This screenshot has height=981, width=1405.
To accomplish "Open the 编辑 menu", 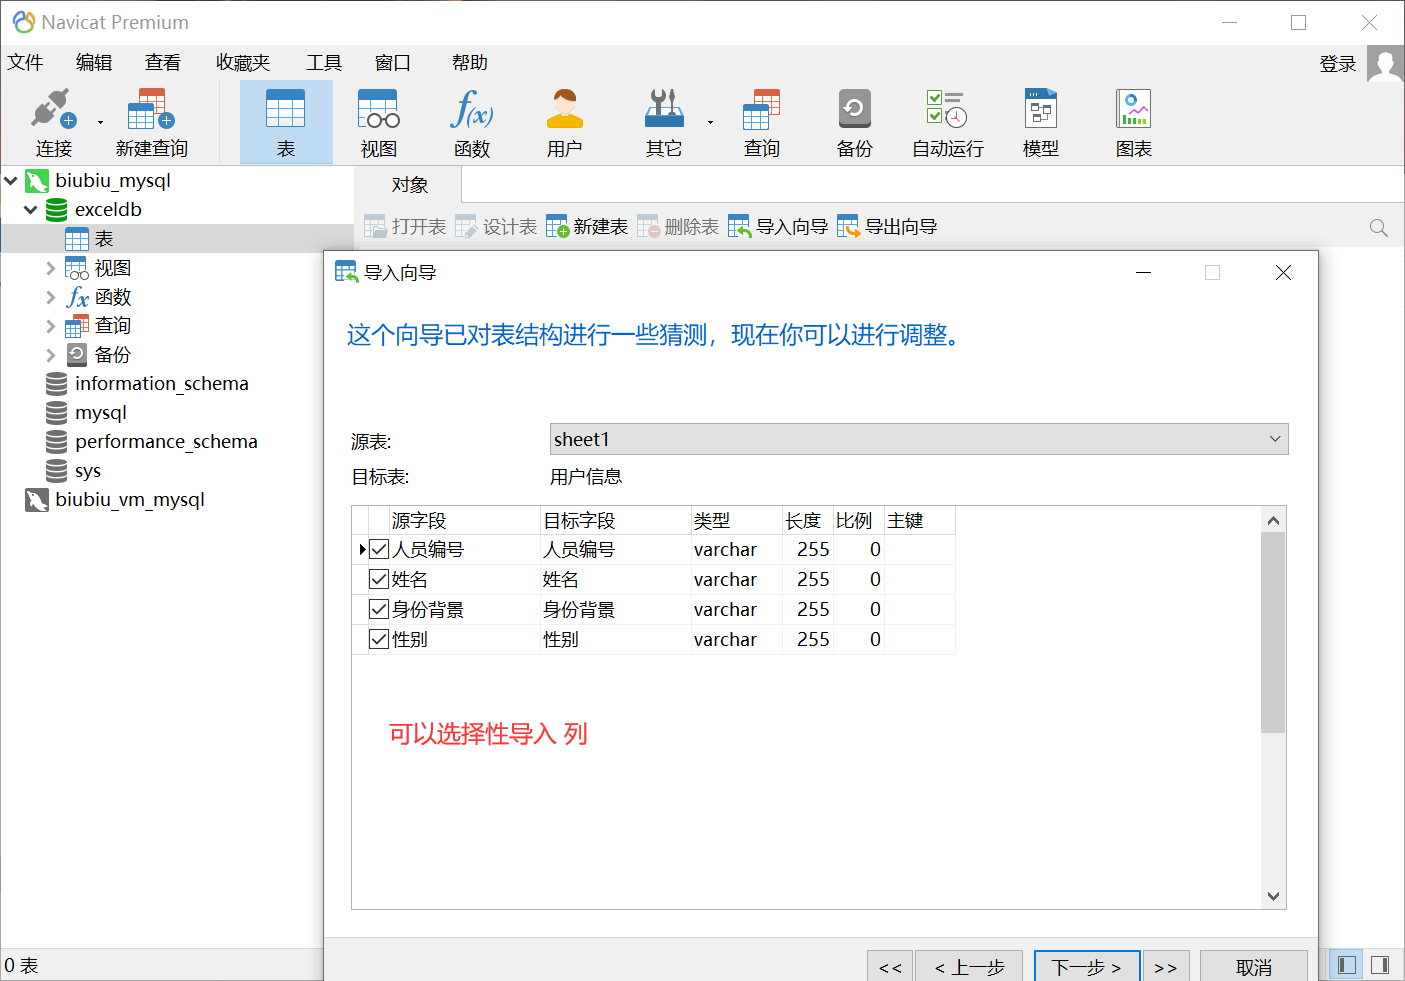I will pyautogui.click(x=94, y=63).
